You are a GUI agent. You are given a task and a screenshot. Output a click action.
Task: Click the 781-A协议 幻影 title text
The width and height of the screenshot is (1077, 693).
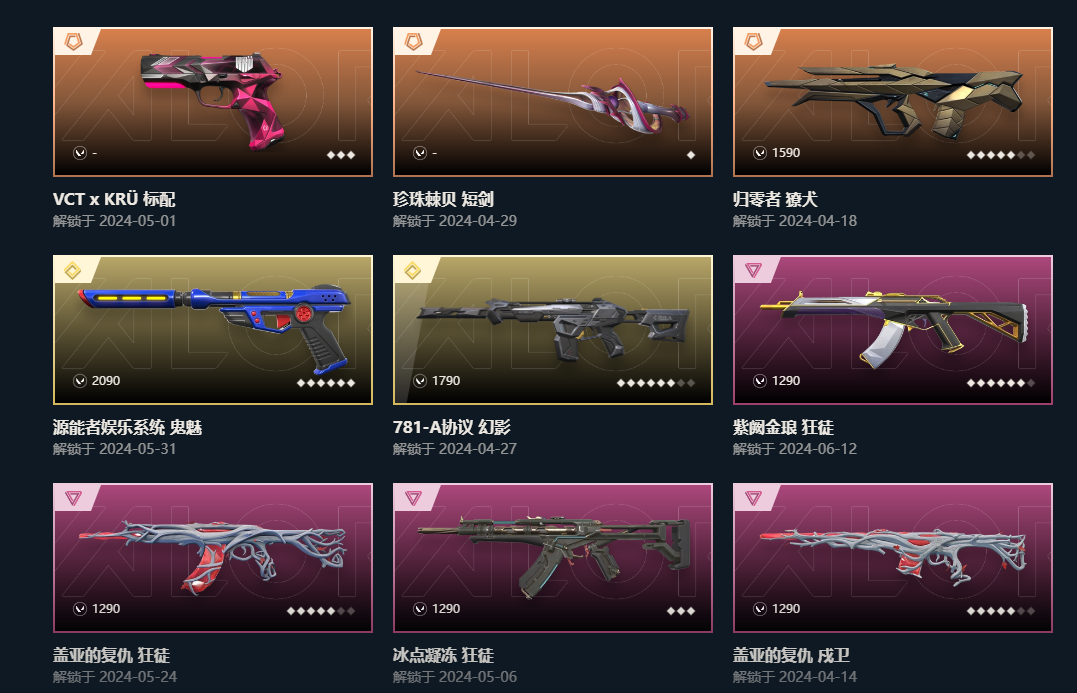point(451,427)
